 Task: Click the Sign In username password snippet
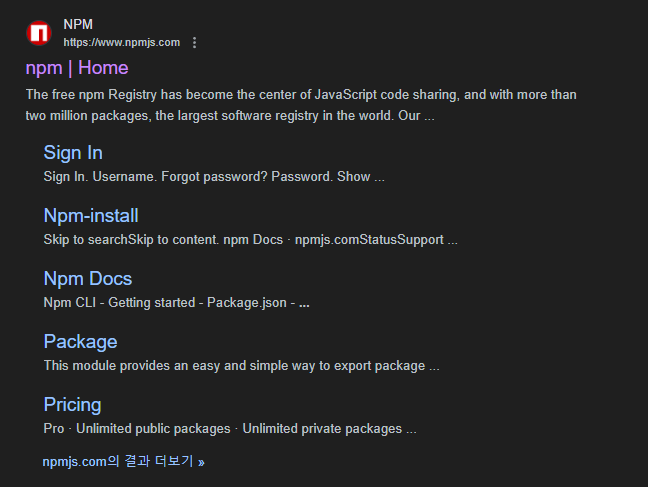213,177
